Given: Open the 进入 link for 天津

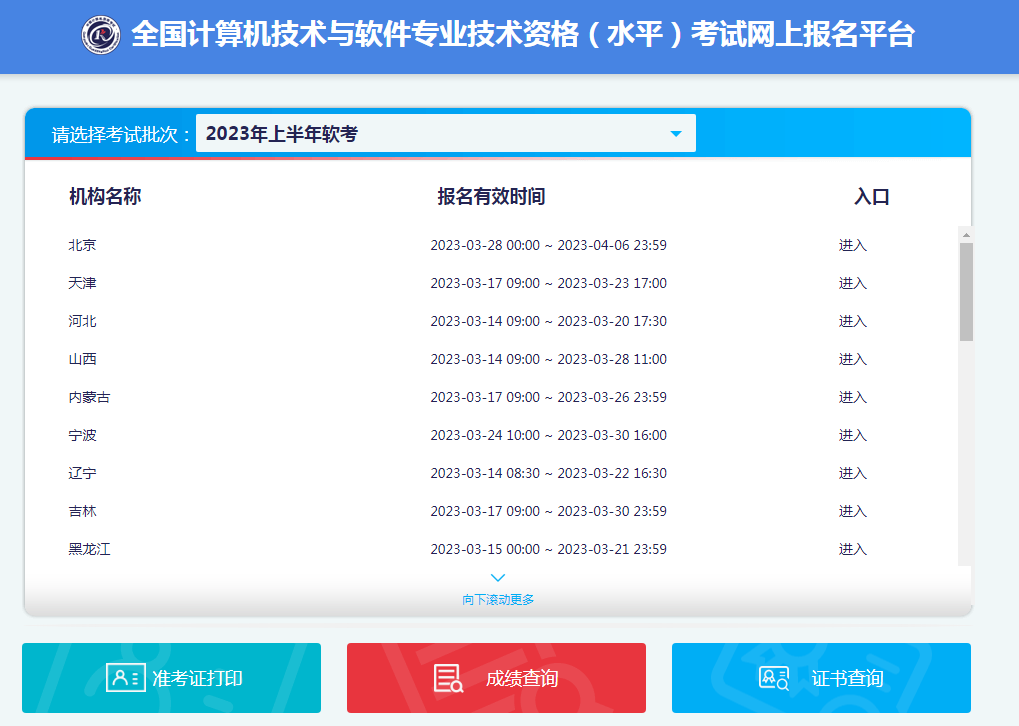Looking at the screenshot, I should [852, 283].
